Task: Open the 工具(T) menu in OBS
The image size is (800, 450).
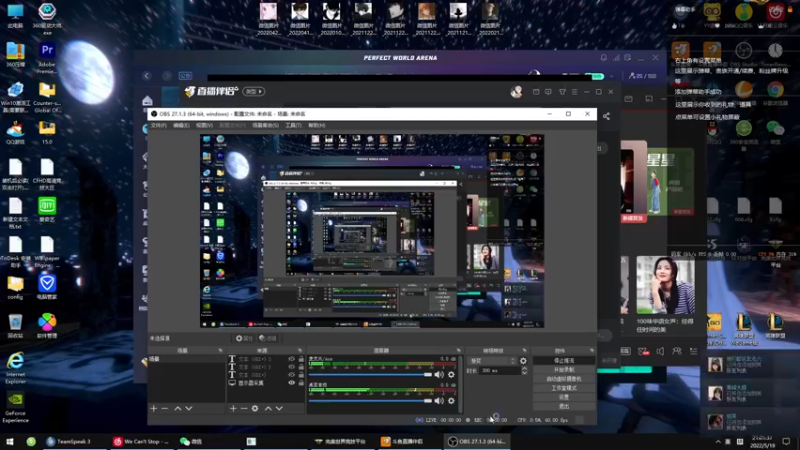Action: pyautogui.click(x=293, y=126)
